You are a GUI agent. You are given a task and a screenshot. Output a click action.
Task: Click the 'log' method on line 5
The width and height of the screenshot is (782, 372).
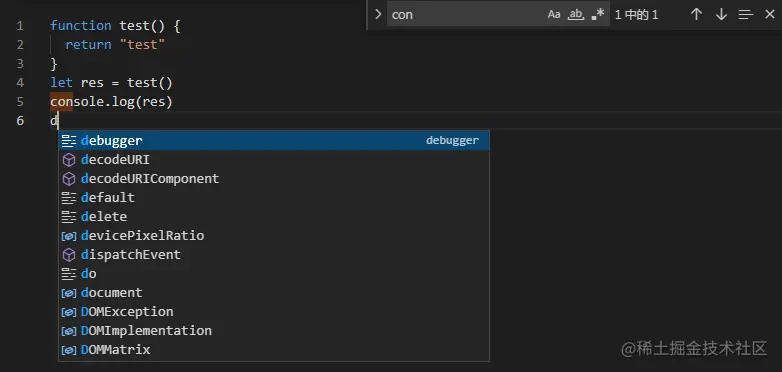(x=123, y=102)
